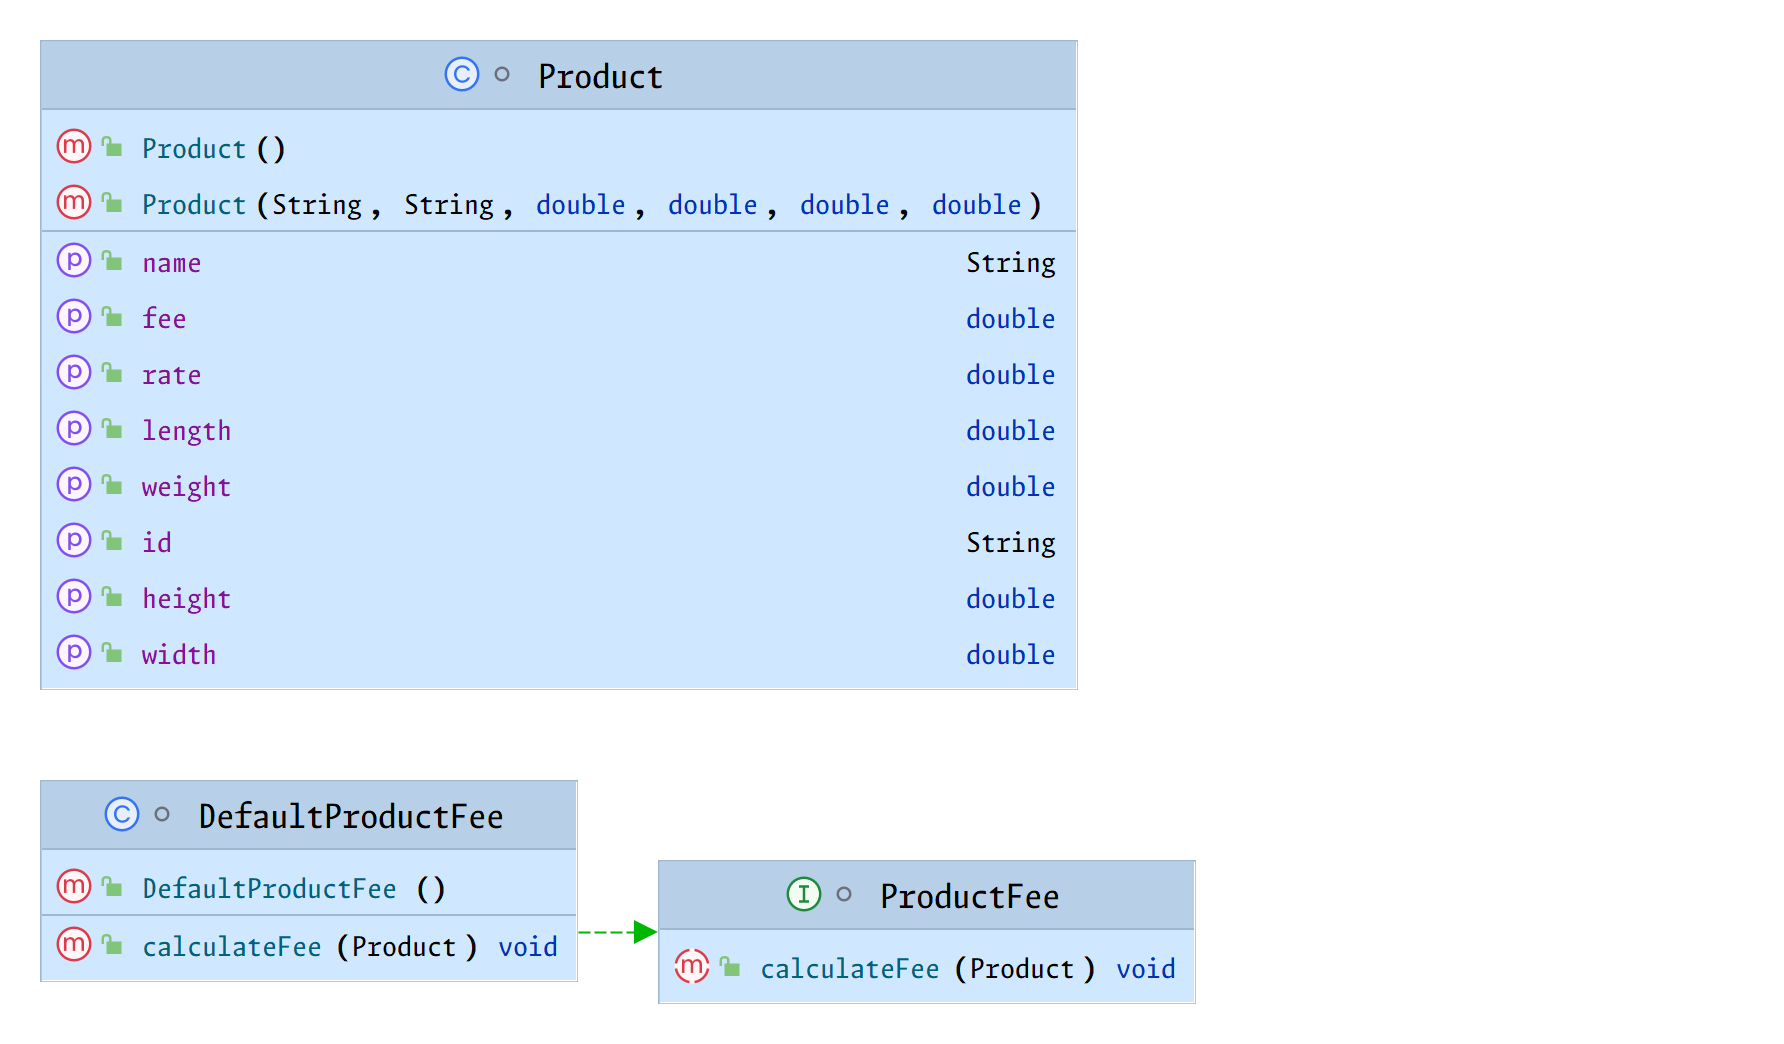
Task: Click the class icon beside DefaultProductFee title
Action: click(x=122, y=814)
